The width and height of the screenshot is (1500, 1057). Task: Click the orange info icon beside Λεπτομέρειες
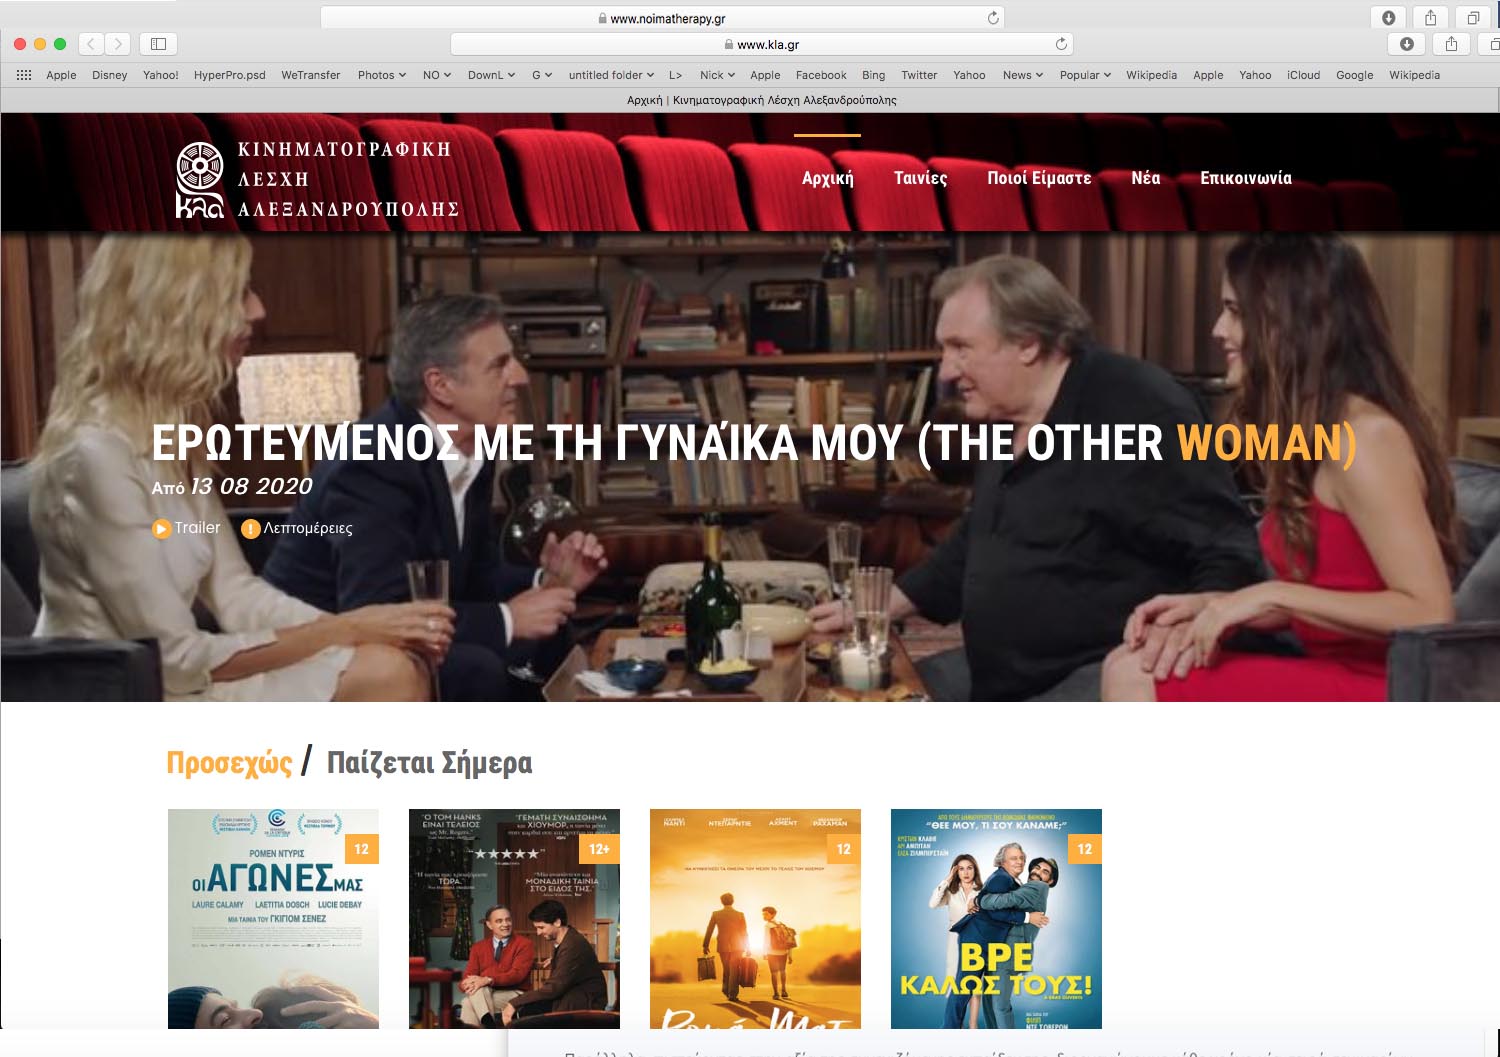pos(251,528)
